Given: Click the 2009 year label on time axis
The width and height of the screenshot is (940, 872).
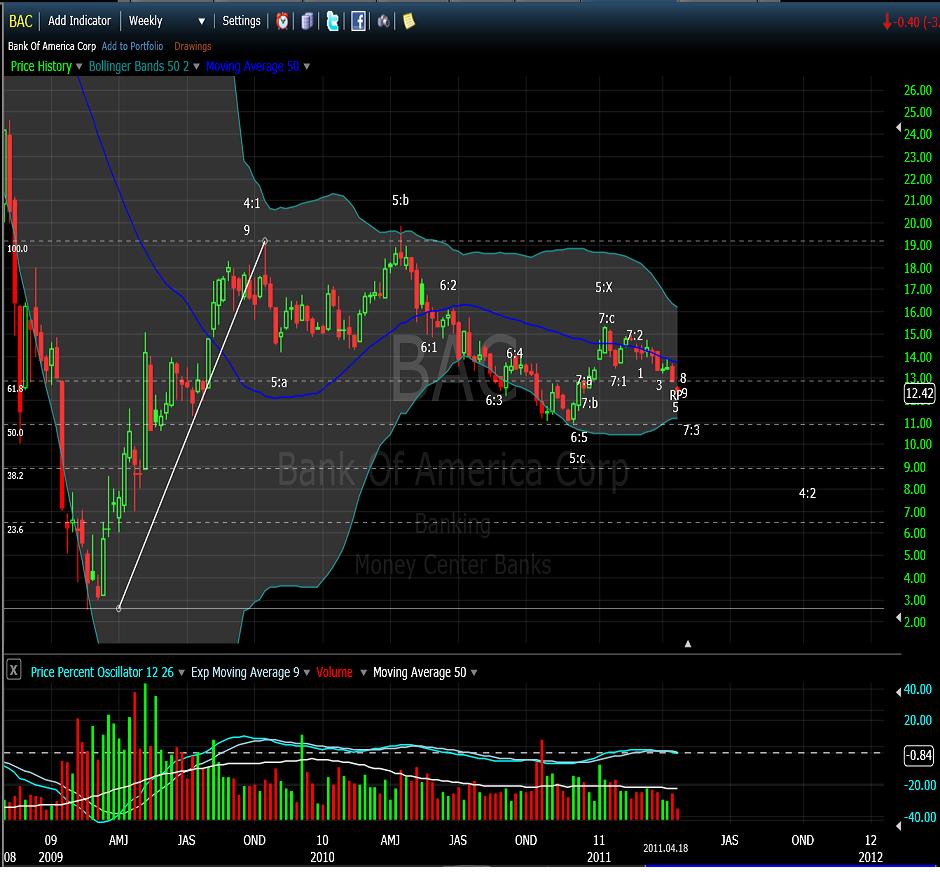Looking at the screenshot, I should click(51, 858).
